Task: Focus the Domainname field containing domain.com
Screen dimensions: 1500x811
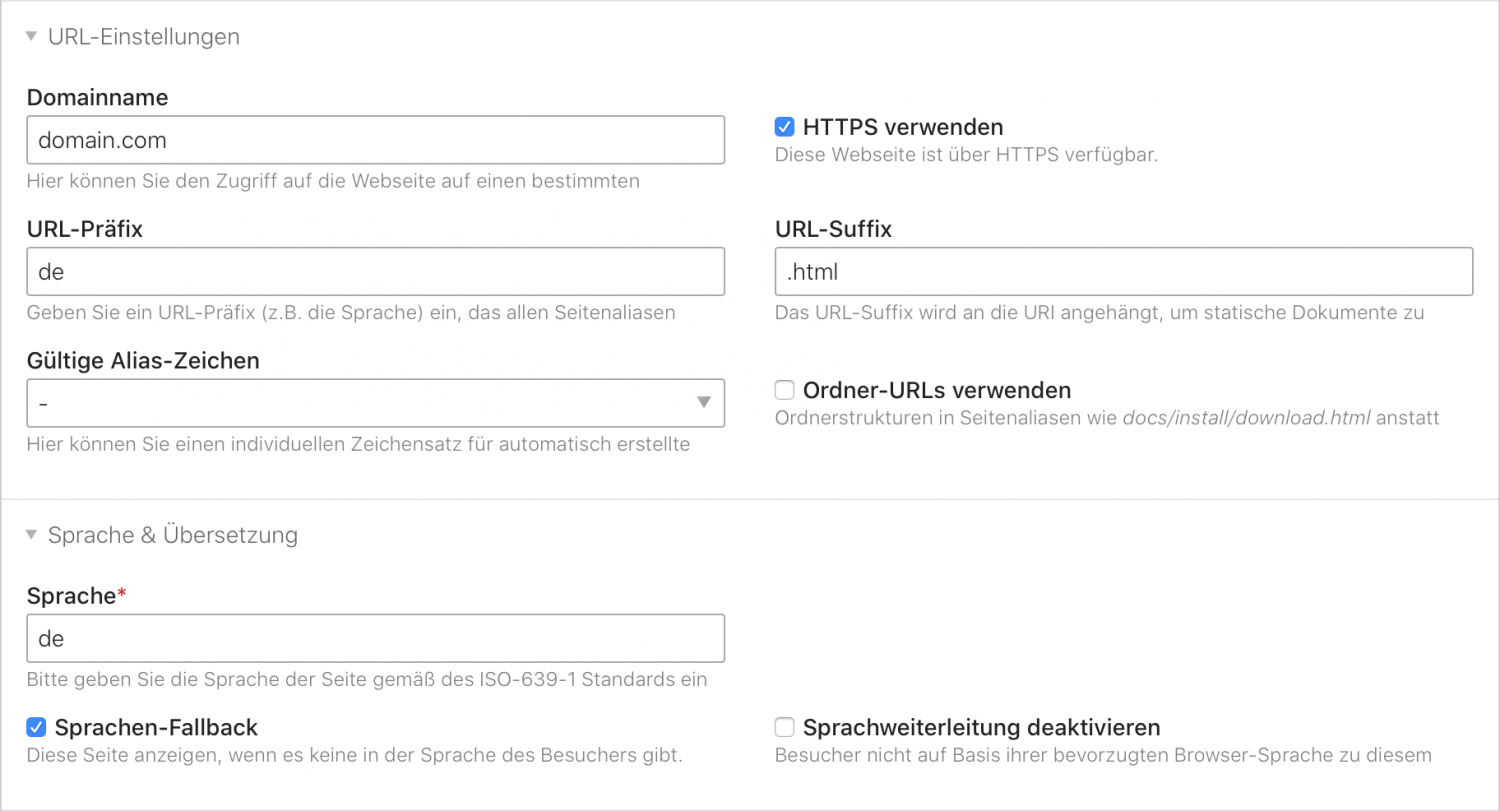Action: point(375,140)
